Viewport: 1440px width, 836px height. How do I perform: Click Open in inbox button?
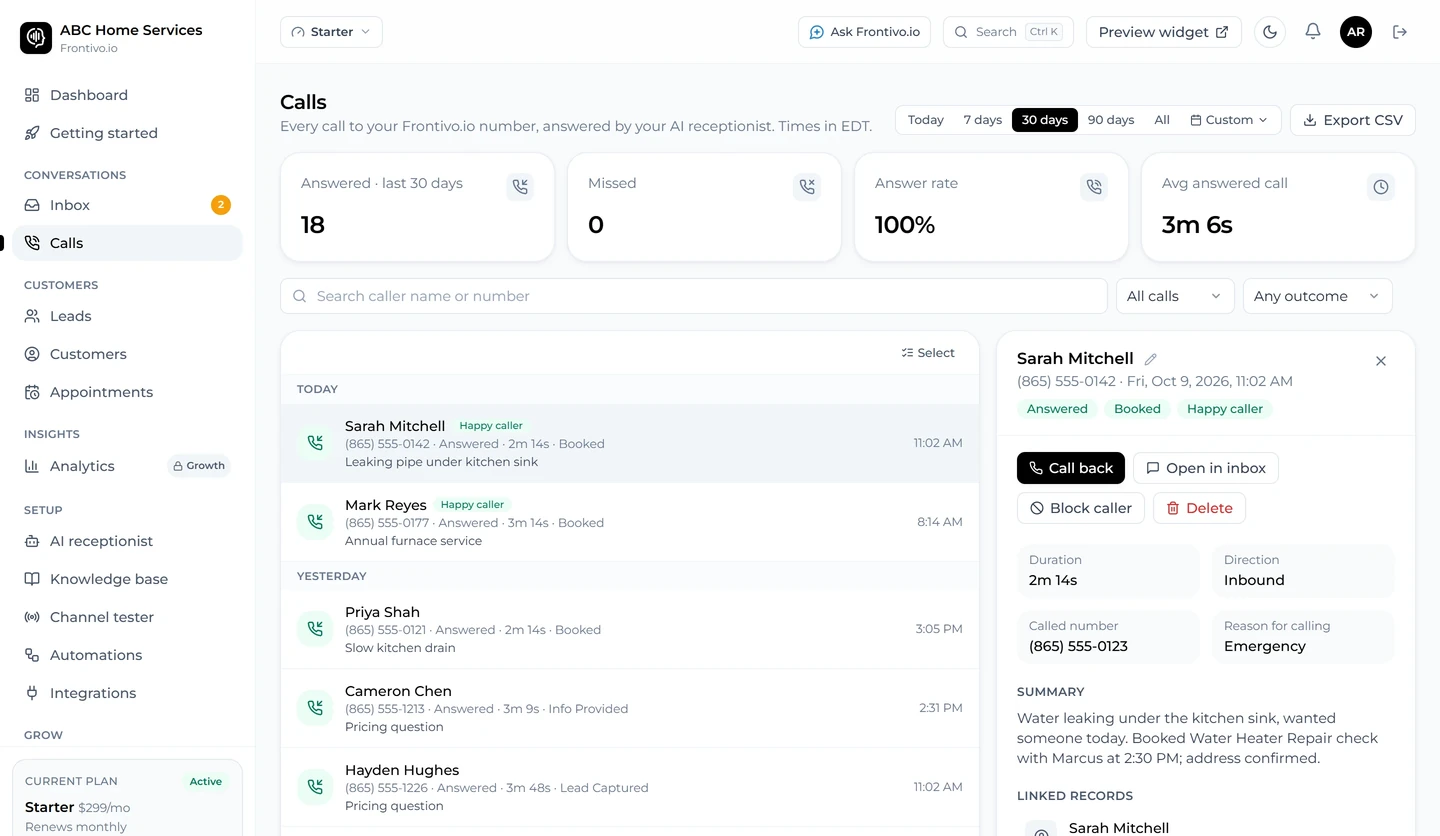1206,468
